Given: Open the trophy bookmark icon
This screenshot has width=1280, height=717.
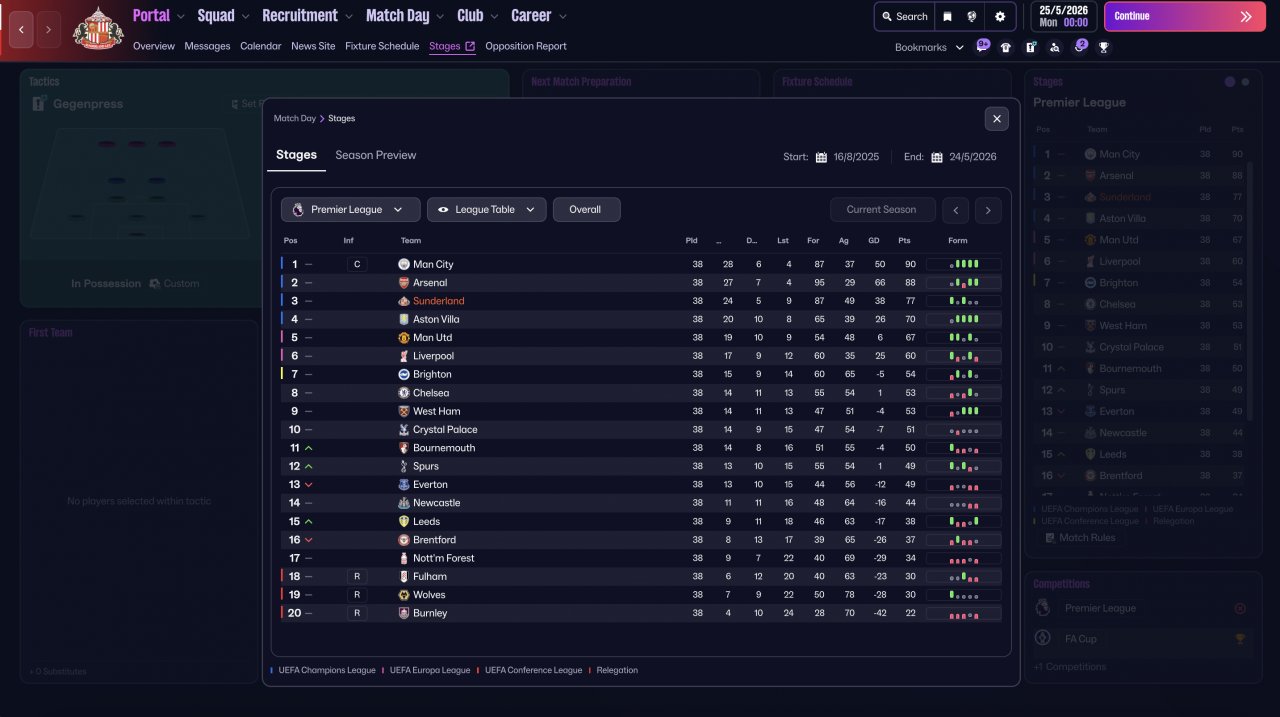Looking at the screenshot, I should (x=1104, y=47).
